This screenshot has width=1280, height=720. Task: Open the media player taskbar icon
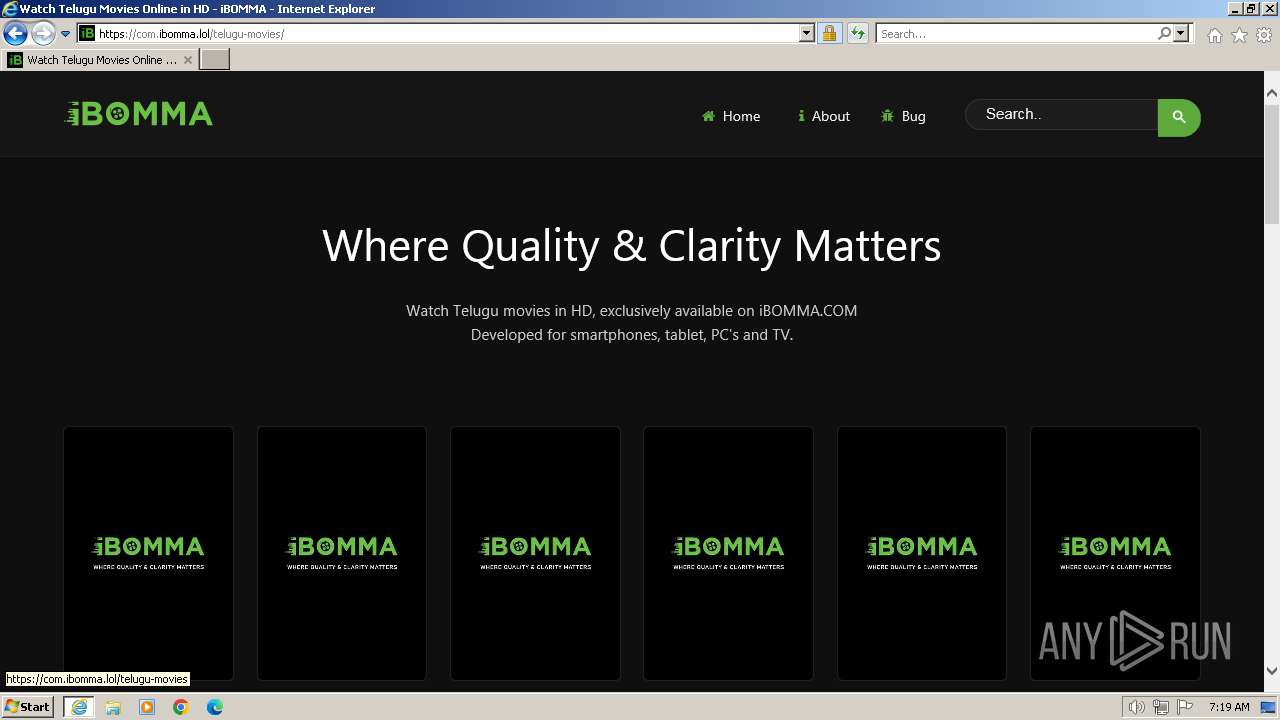(x=147, y=707)
